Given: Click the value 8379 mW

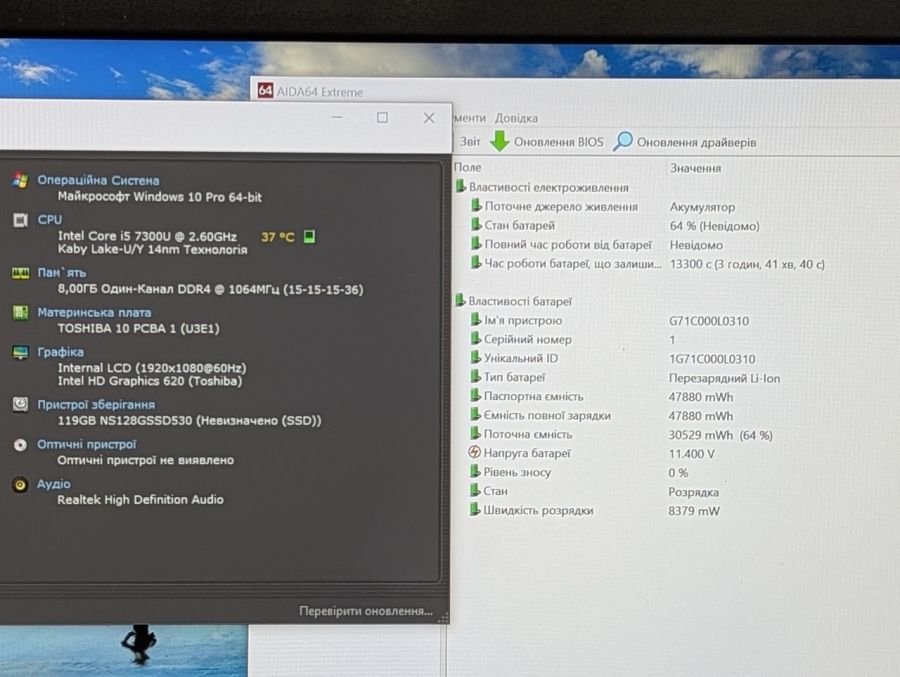Looking at the screenshot, I should click(693, 510).
